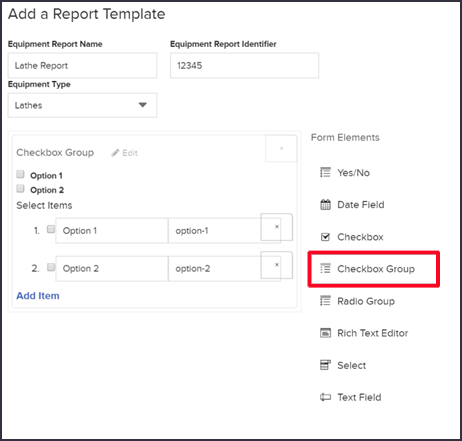The height and width of the screenshot is (441, 462).
Task: Add a Text Field element
Action: pyautogui.click(x=350, y=397)
